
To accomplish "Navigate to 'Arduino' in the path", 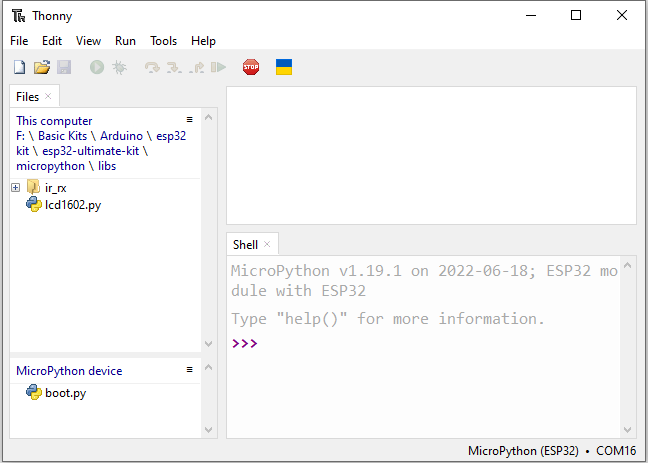I will coord(122,136).
